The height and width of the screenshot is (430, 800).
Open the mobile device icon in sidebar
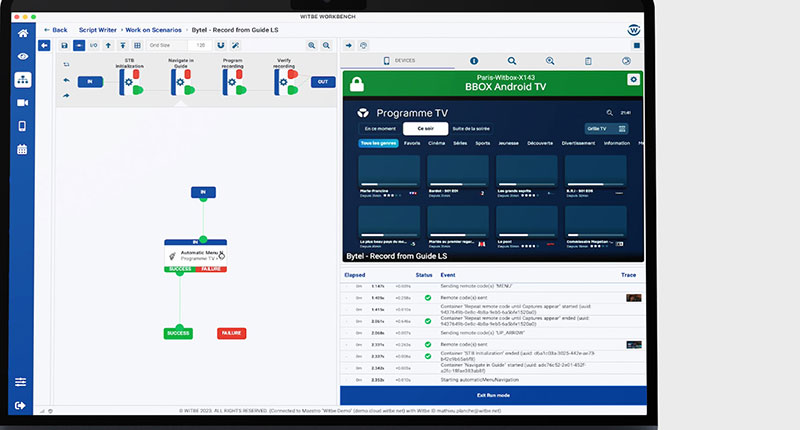22,126
